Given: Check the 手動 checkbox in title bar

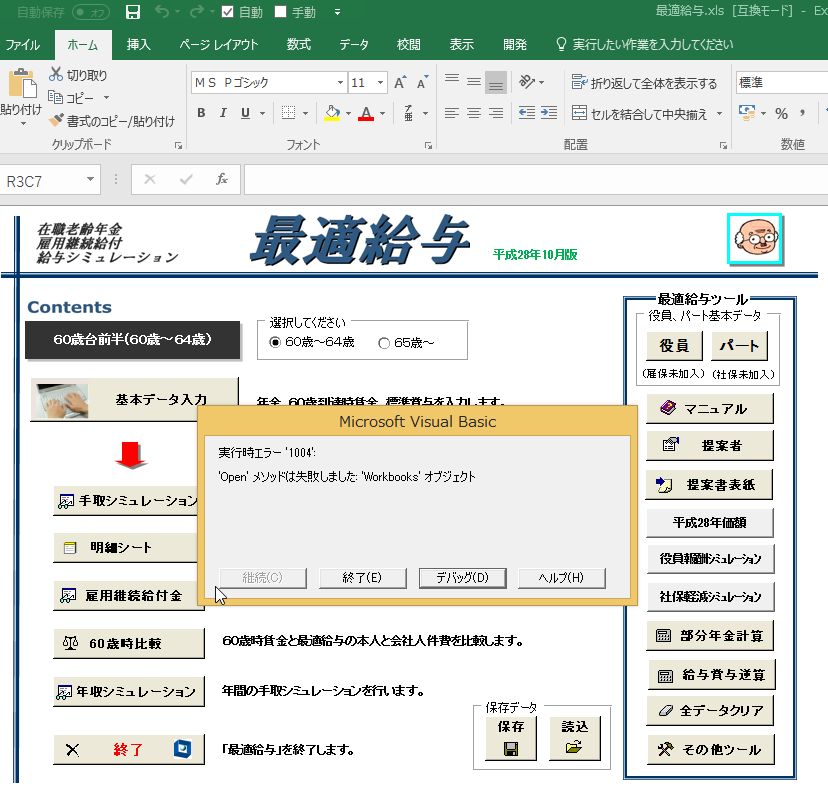Looking at the screenshot, I should click(280, 12).
